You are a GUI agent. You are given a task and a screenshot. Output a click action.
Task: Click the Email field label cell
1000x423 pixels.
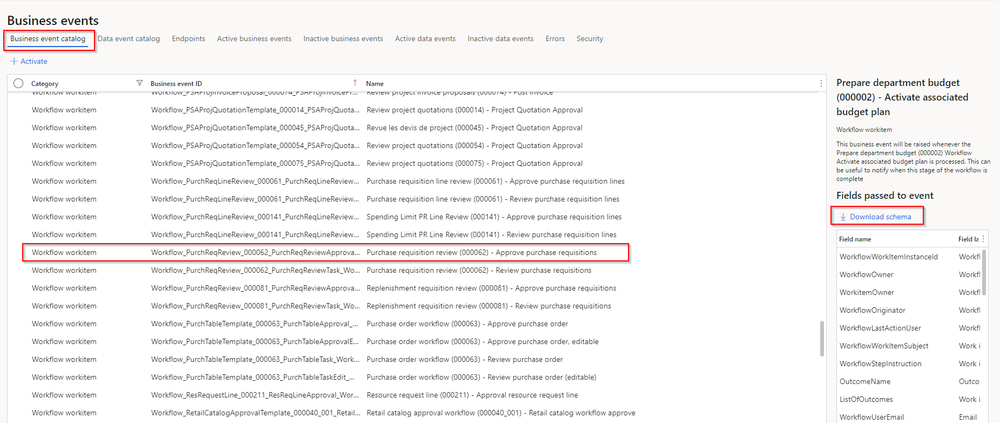967,417
